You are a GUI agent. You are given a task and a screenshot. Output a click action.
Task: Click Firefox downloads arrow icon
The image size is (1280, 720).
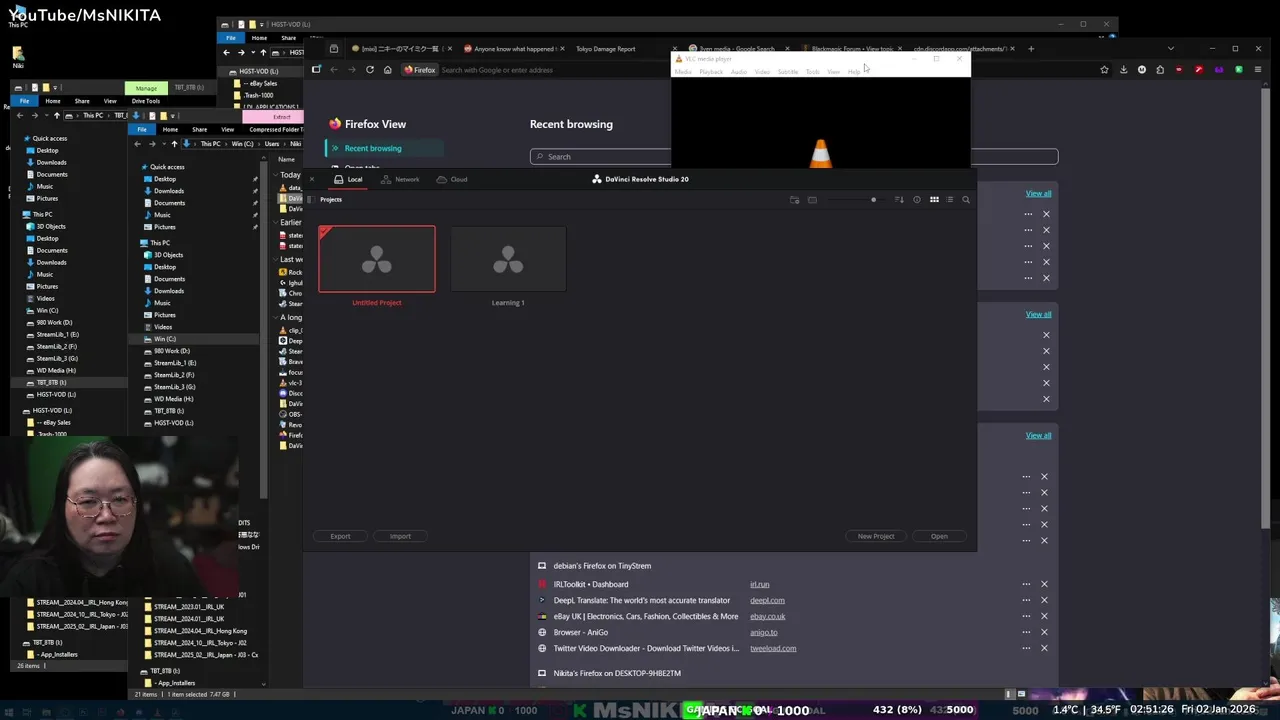[x=1123, y=70]
